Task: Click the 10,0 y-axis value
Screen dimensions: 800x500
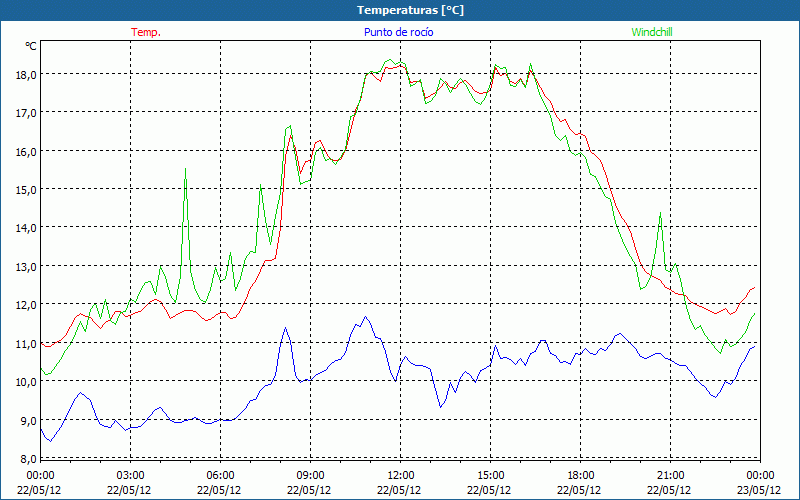Action: click(x=26, y=382)
